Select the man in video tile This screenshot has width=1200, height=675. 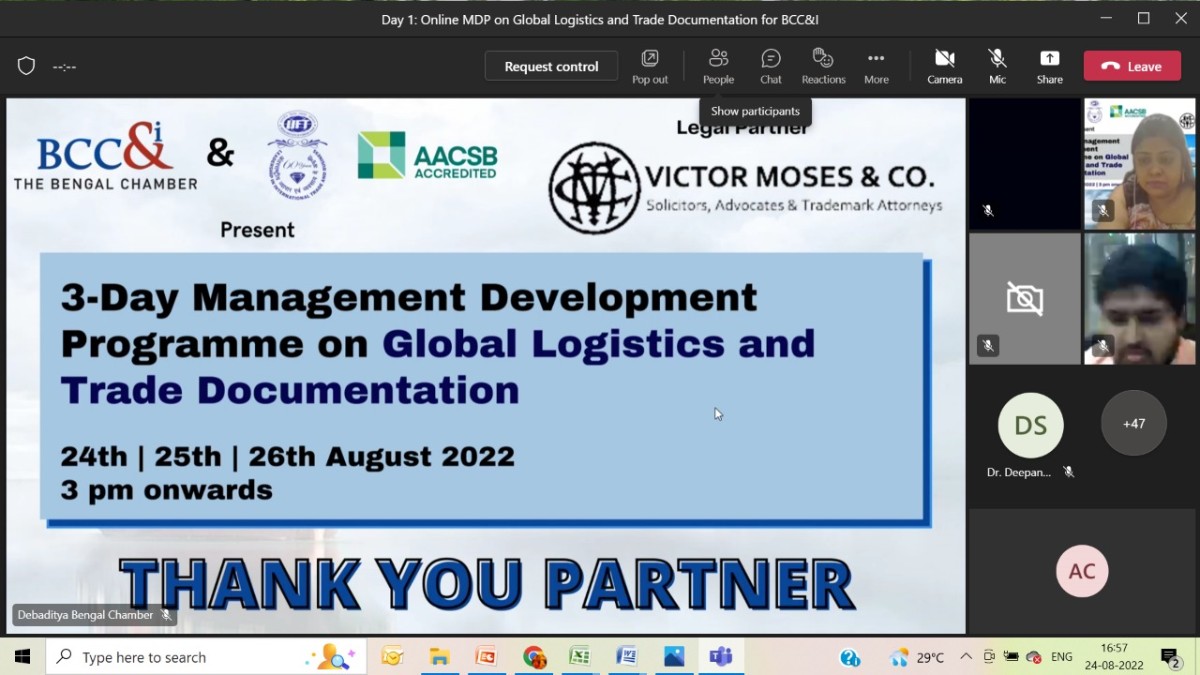[1140, 299]
